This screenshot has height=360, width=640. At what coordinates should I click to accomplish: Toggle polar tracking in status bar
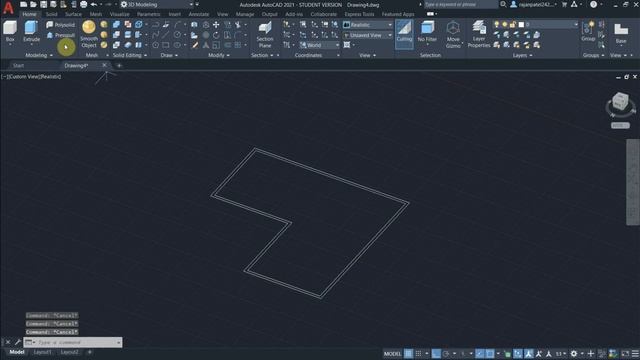coord(446,353)
